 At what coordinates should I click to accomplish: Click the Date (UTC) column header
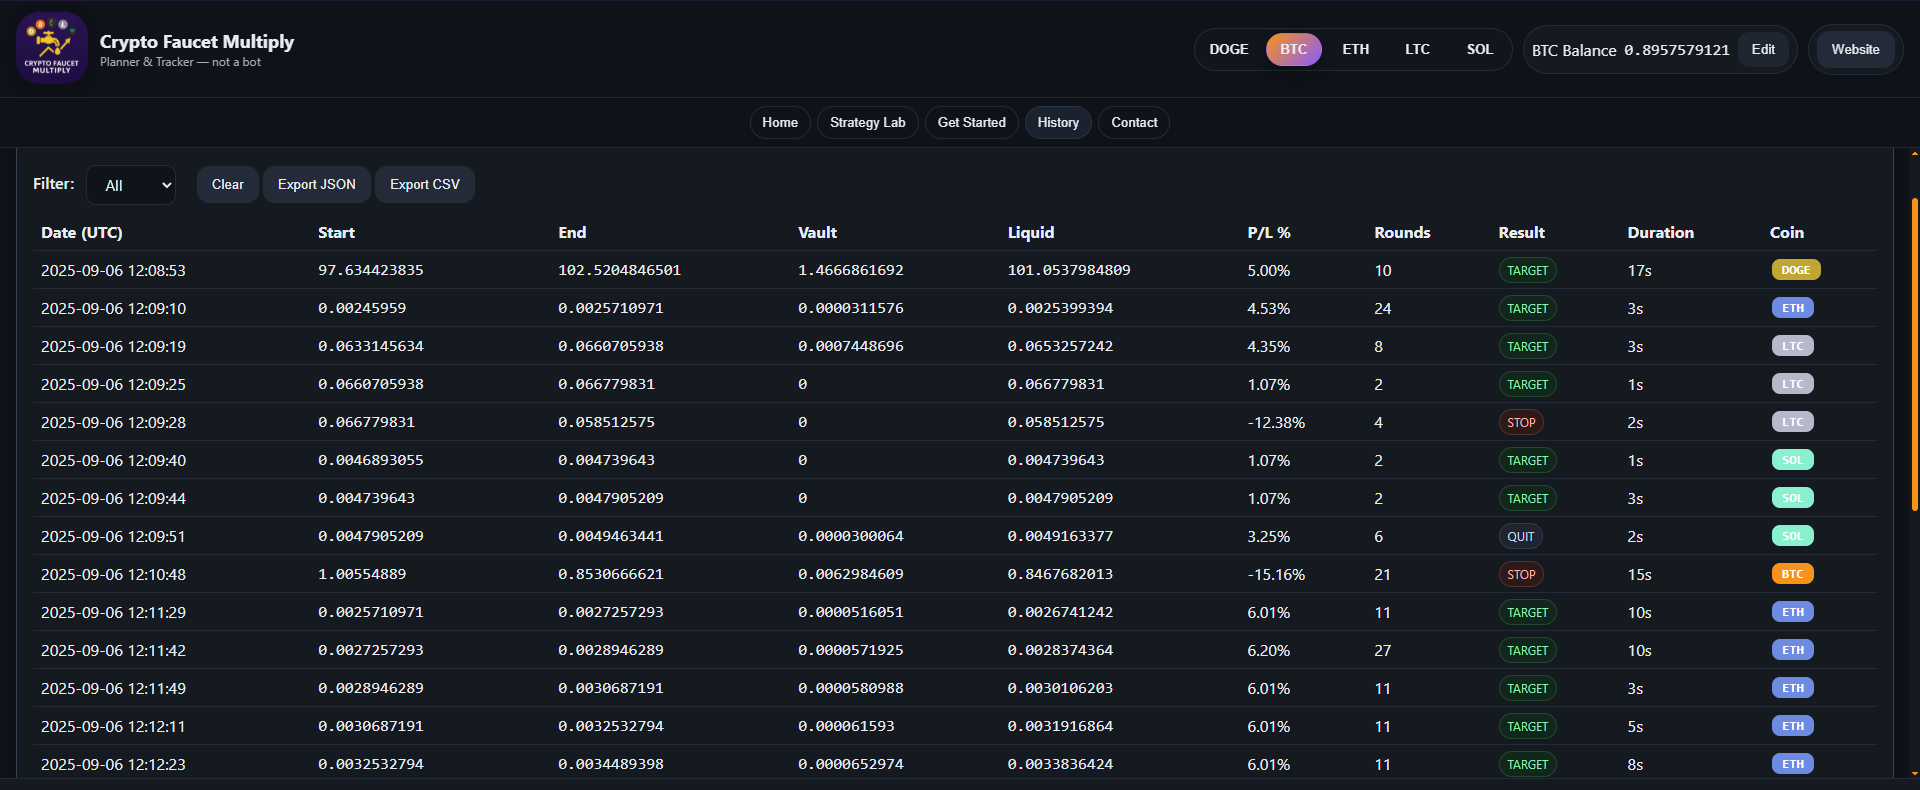82,232
